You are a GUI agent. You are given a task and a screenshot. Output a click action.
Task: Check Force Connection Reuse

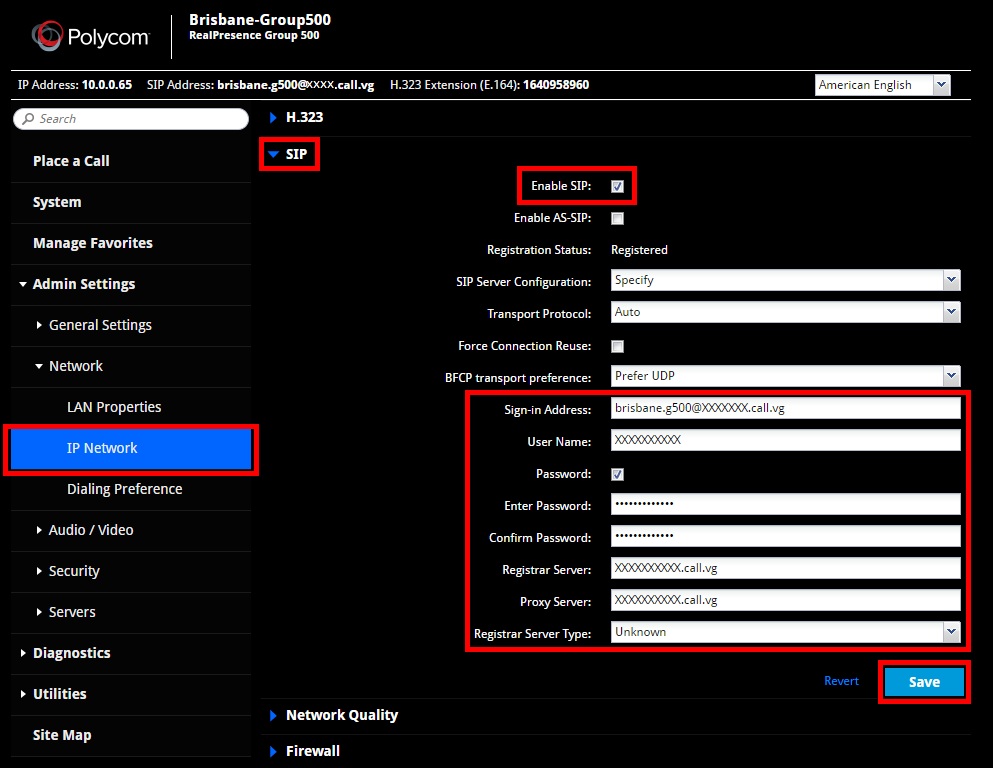[617, 346]
